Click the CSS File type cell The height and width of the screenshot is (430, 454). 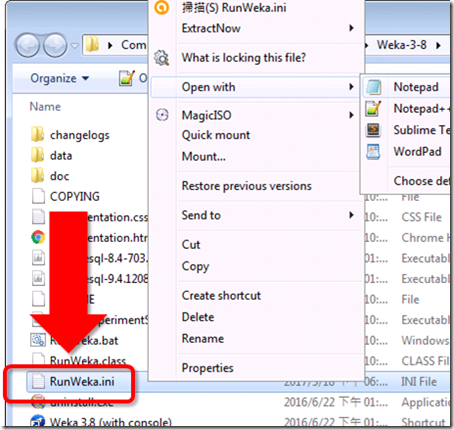pyautogui.click(x=422, y=217)
